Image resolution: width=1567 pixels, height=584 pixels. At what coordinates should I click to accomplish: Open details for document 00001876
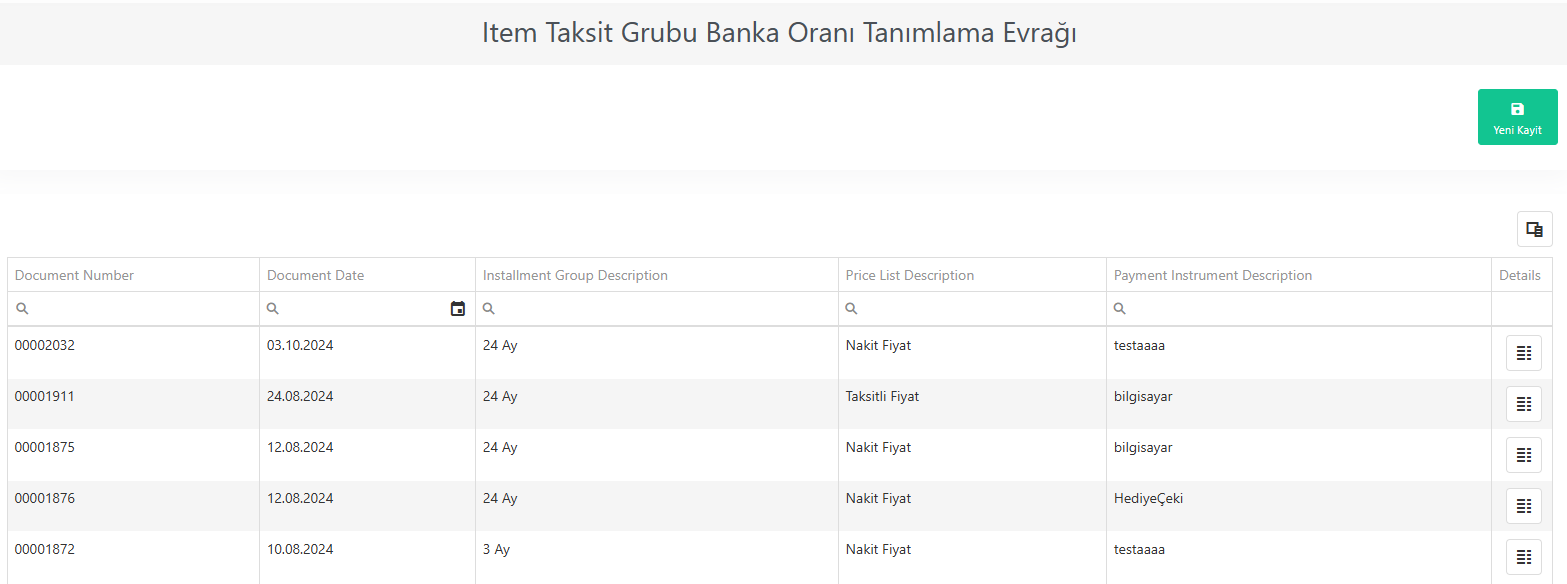[1523, 505]
